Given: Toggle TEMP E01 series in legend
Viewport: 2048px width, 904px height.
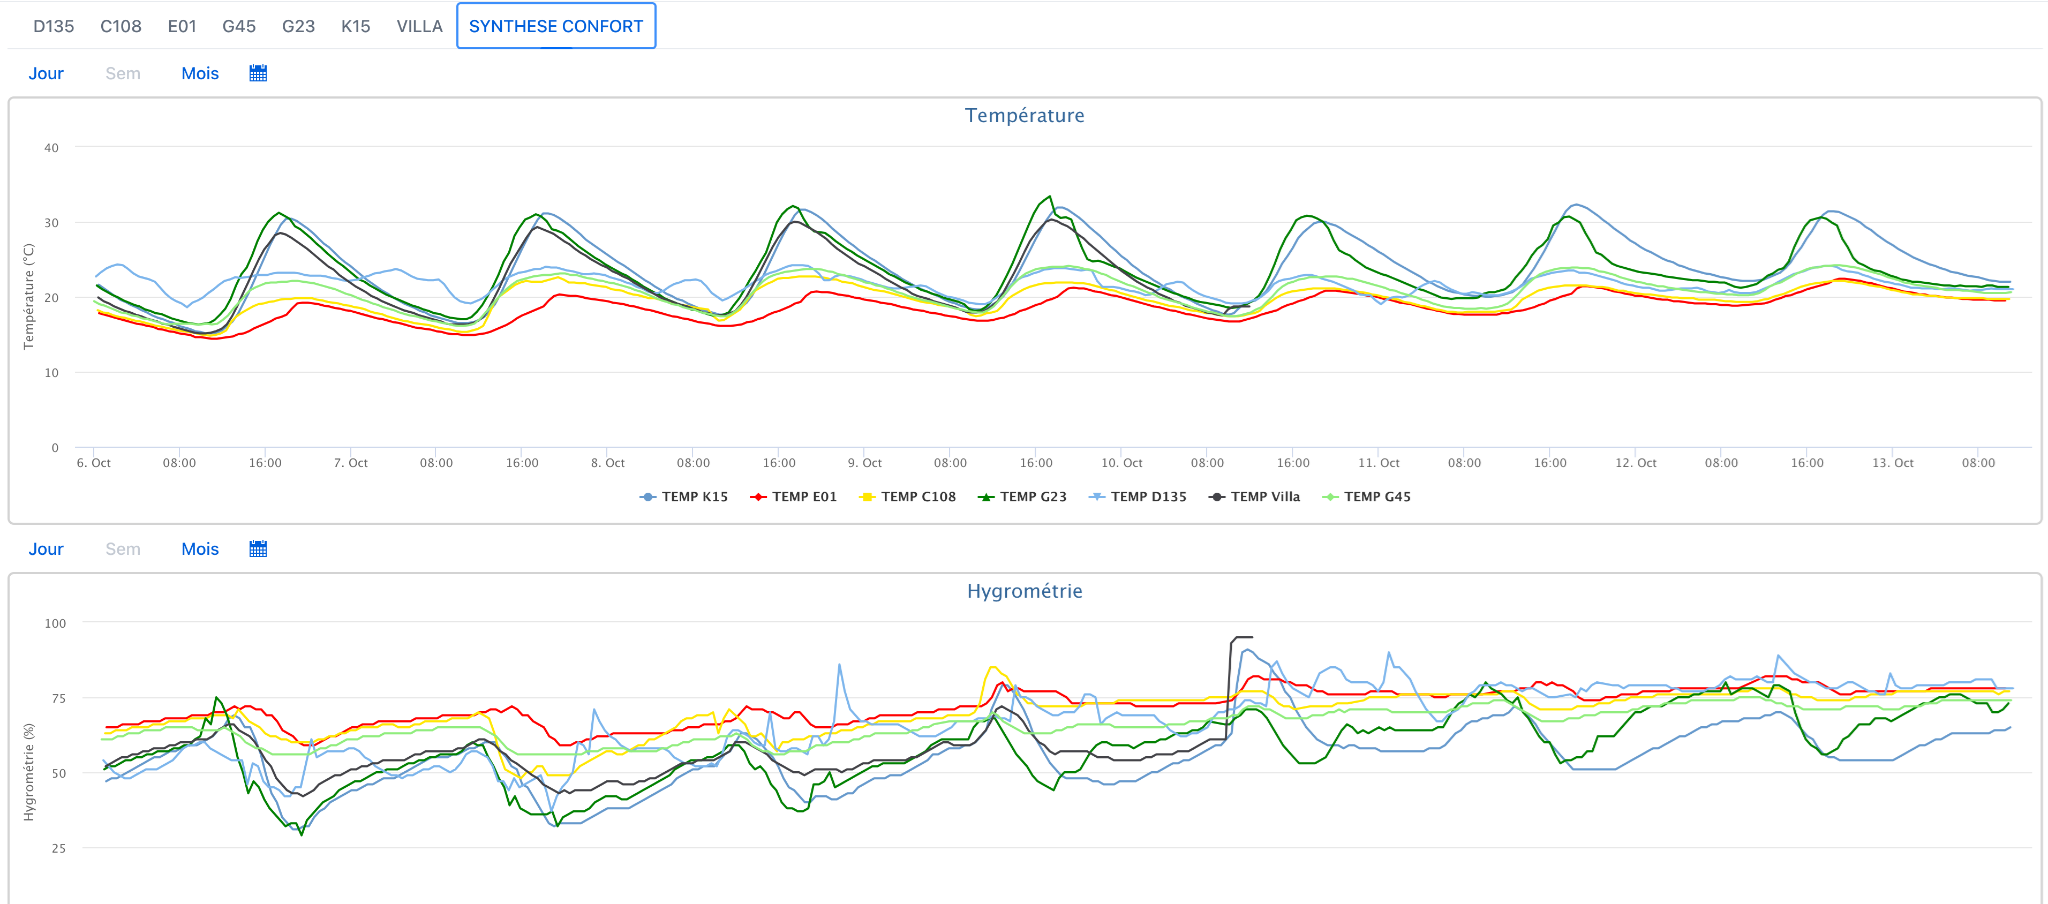Looking at the screenshot, I should pyautogui.click(x=793, y=497).
